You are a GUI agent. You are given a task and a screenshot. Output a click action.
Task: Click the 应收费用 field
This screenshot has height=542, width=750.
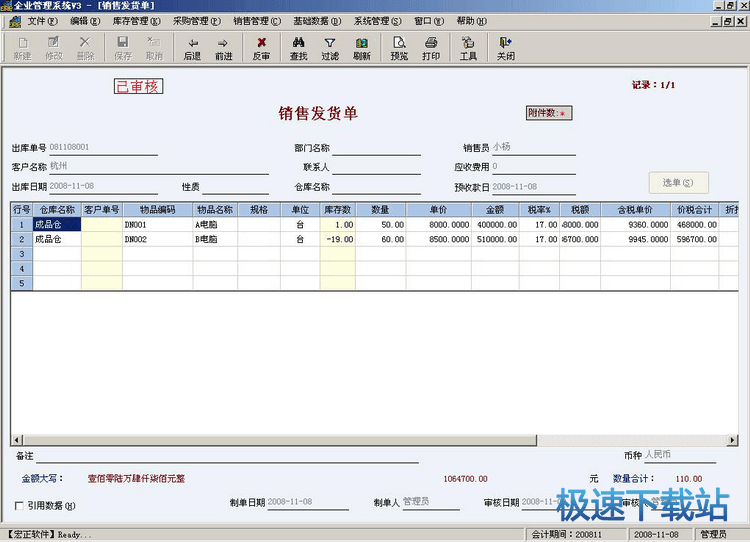pyautogui.click(x=534, y=166)
